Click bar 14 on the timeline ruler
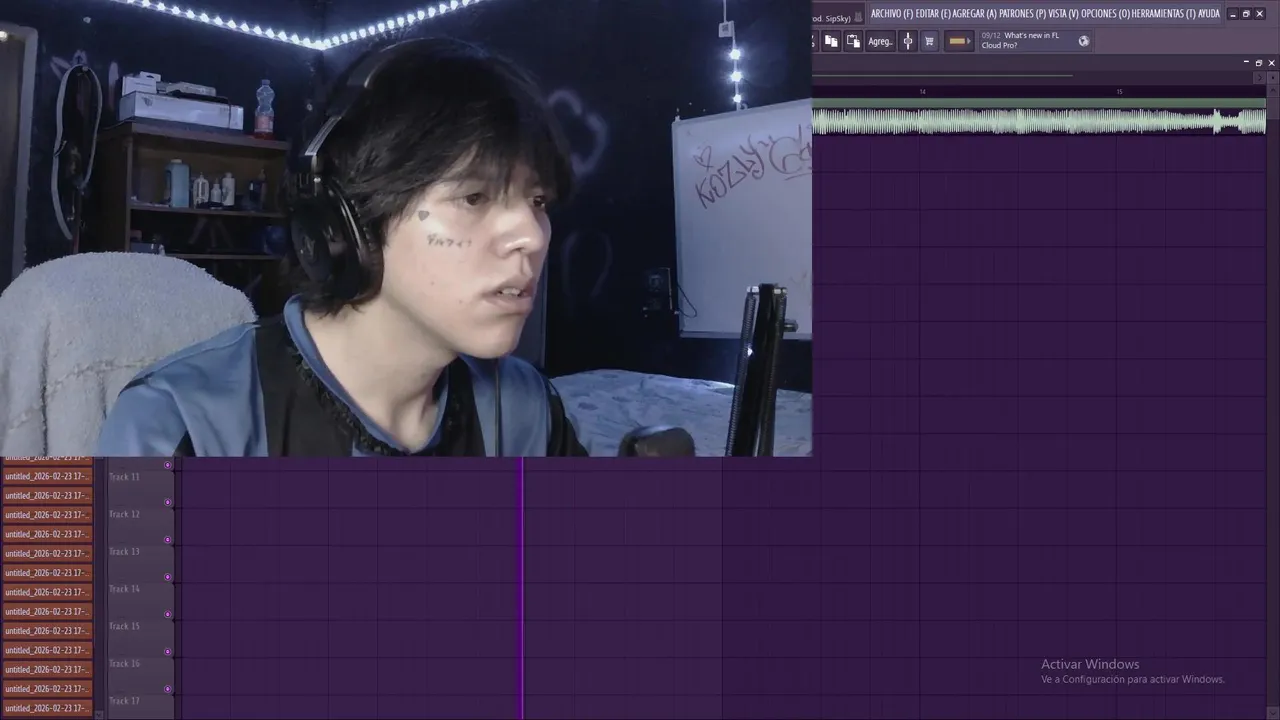 point(922,92)
